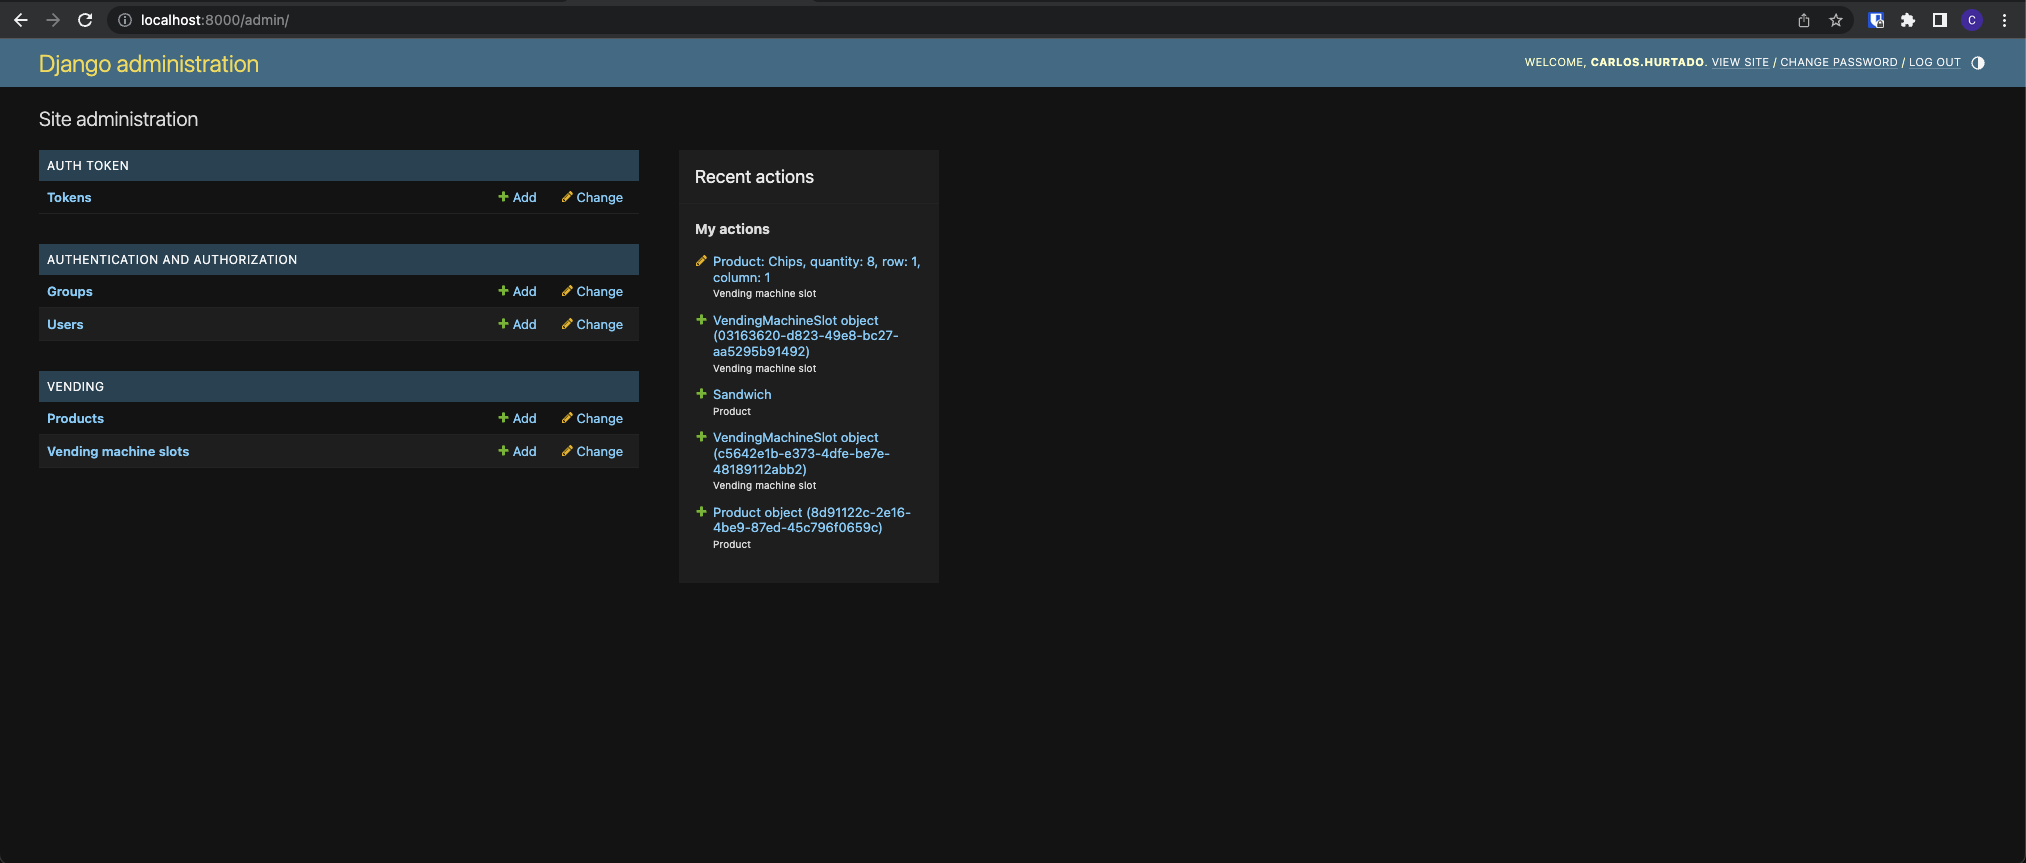Click Change for Groups

click(x=592, y=292)
